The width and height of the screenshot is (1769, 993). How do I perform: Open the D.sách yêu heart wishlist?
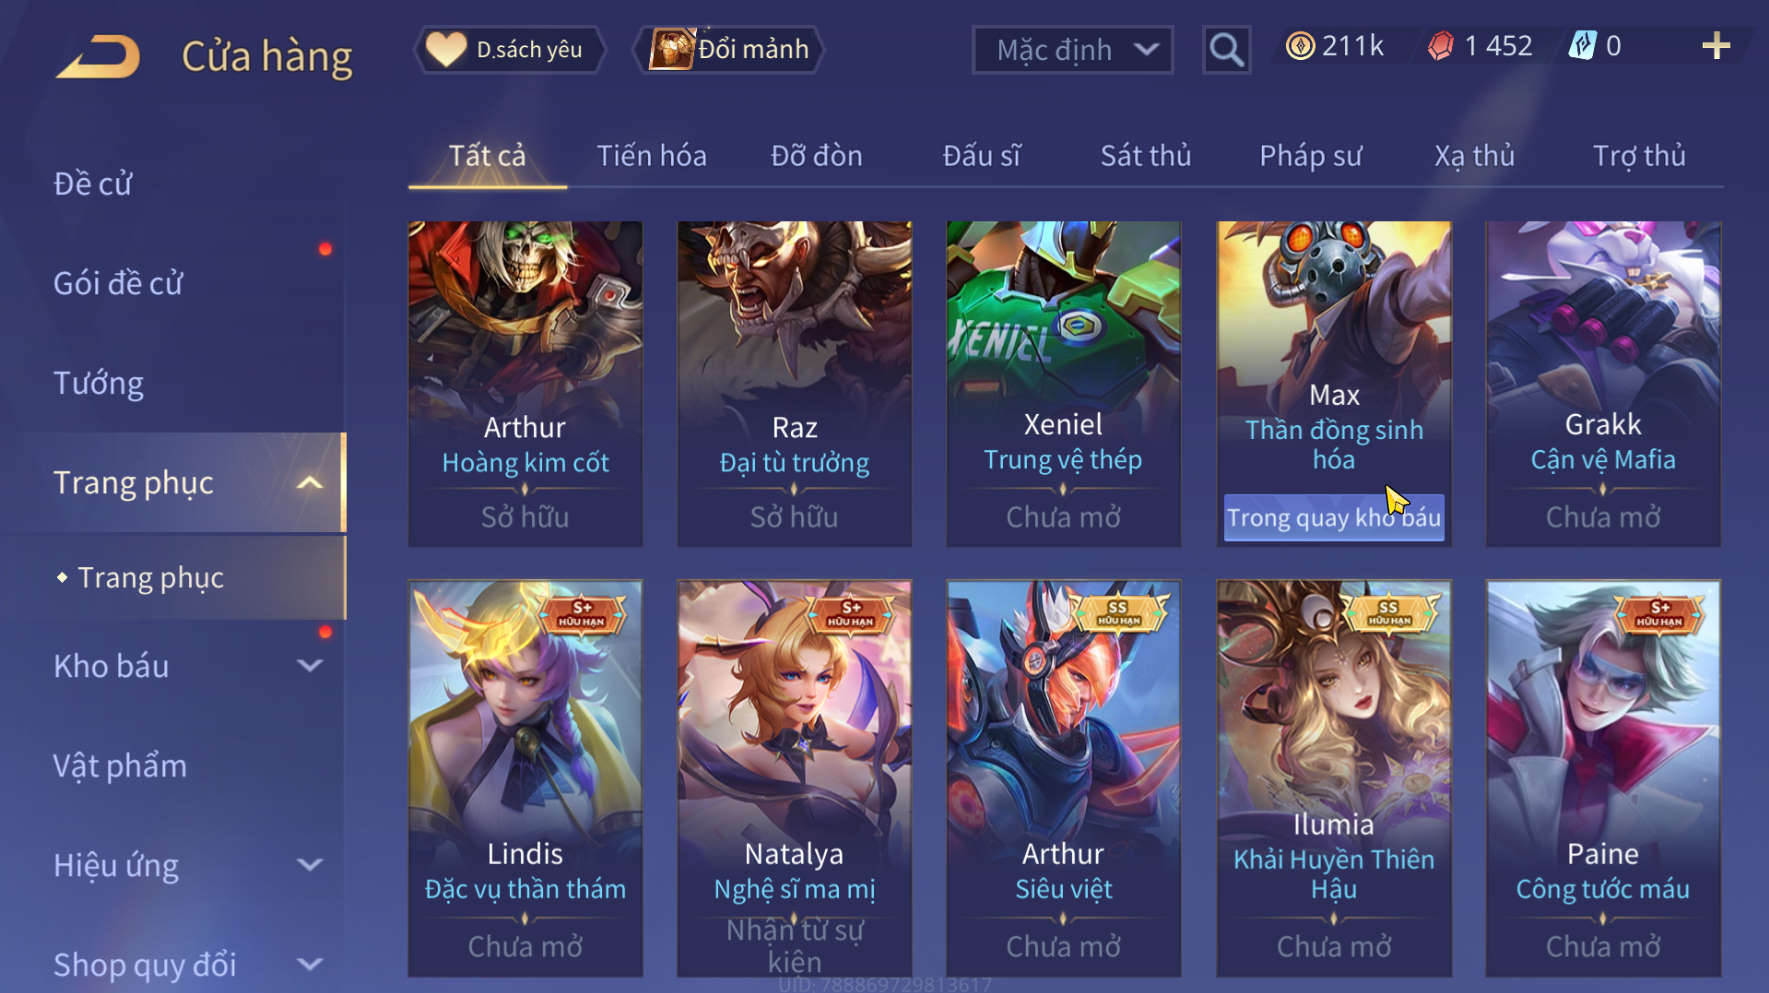tap(509, 49)
